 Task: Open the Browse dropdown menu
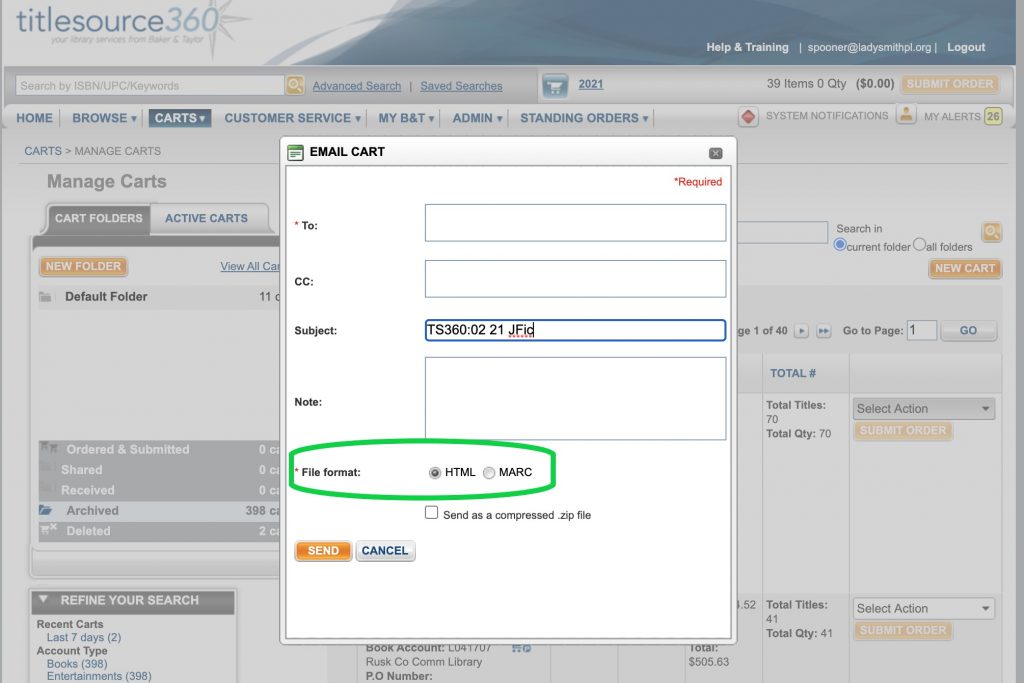click(104, 118)
